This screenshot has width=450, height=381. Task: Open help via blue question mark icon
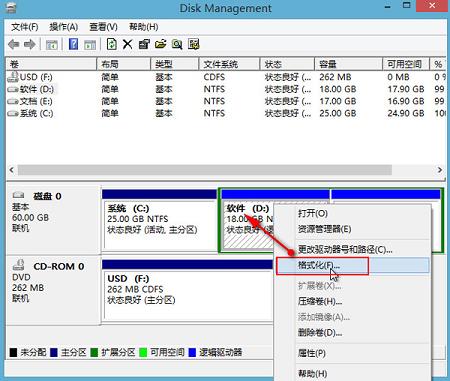73,44
